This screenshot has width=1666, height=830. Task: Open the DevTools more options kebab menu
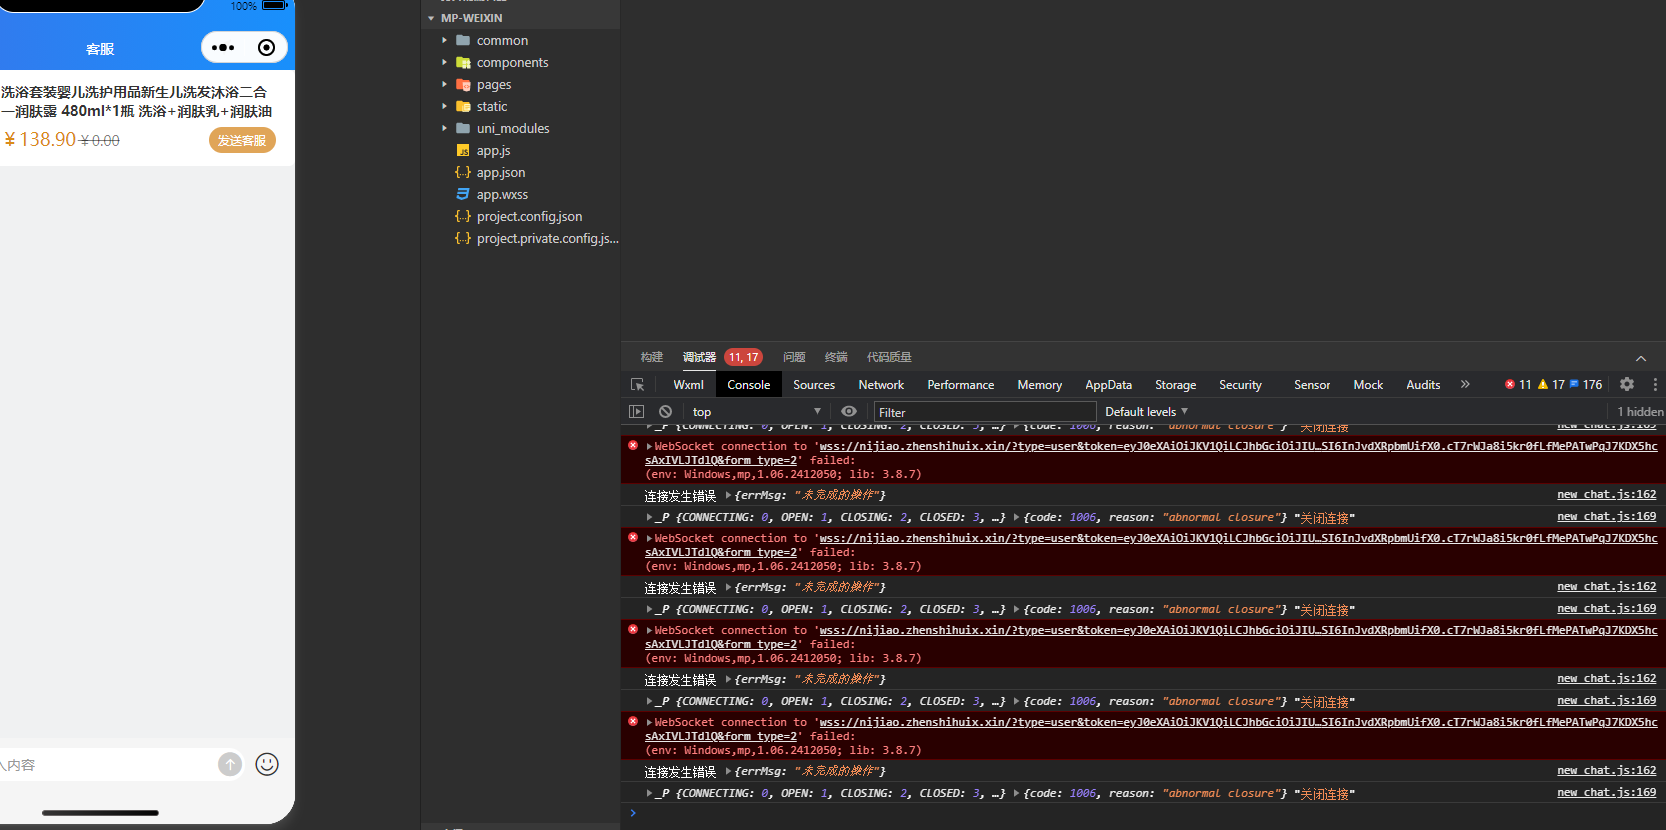1655,384
